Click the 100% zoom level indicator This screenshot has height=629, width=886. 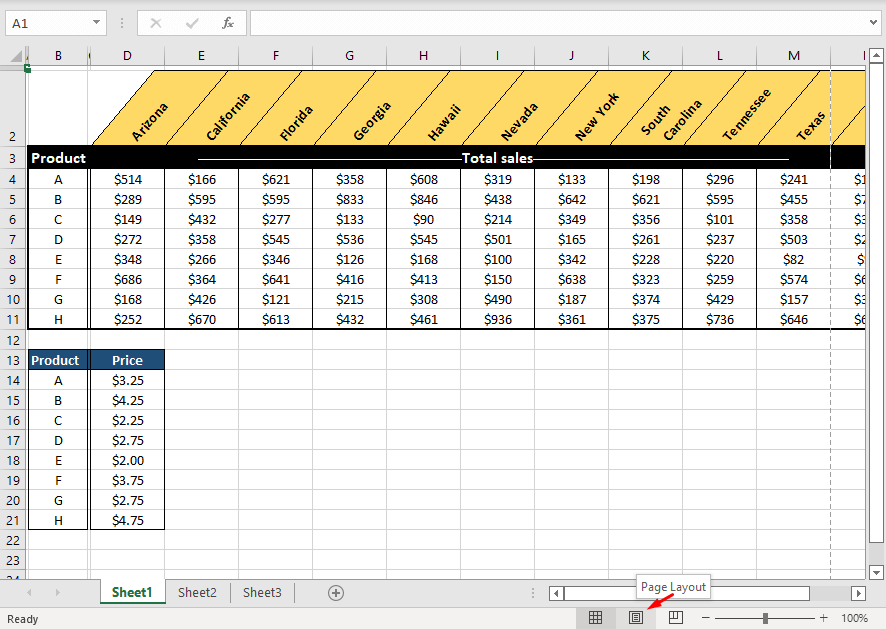(x=857, y=617)
